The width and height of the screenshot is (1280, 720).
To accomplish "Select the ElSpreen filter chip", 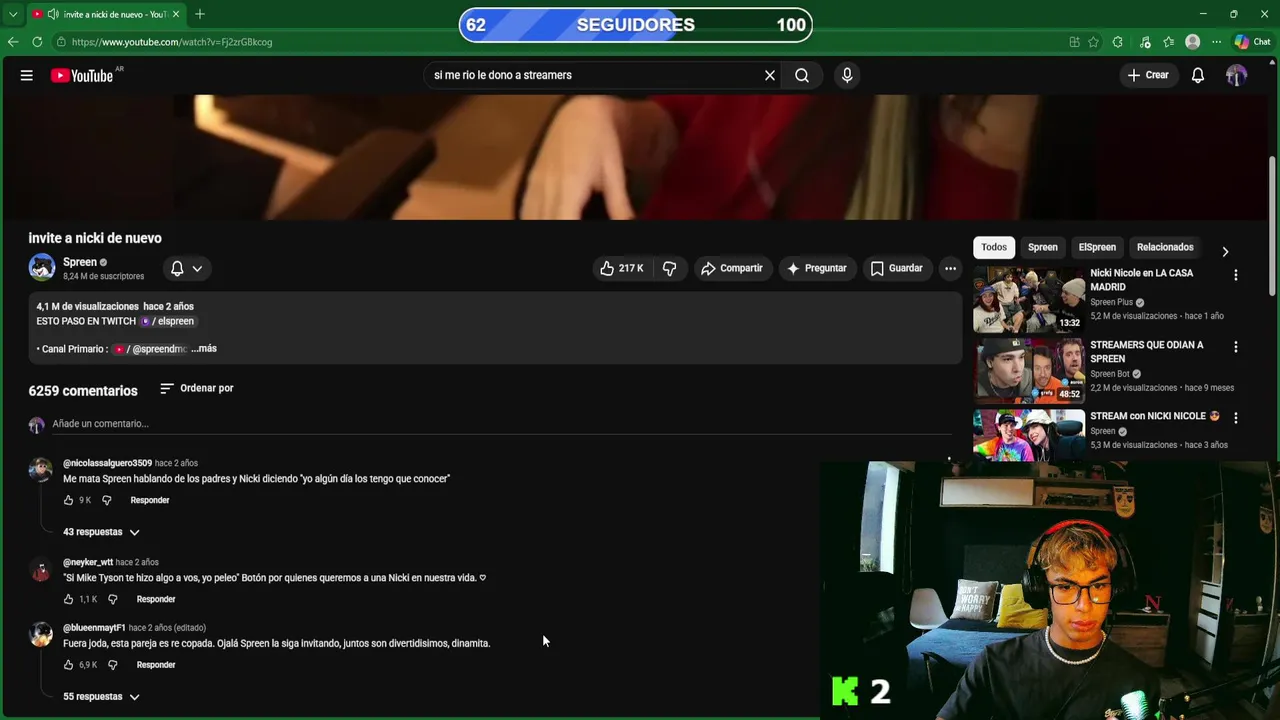I will (1097, 247).
